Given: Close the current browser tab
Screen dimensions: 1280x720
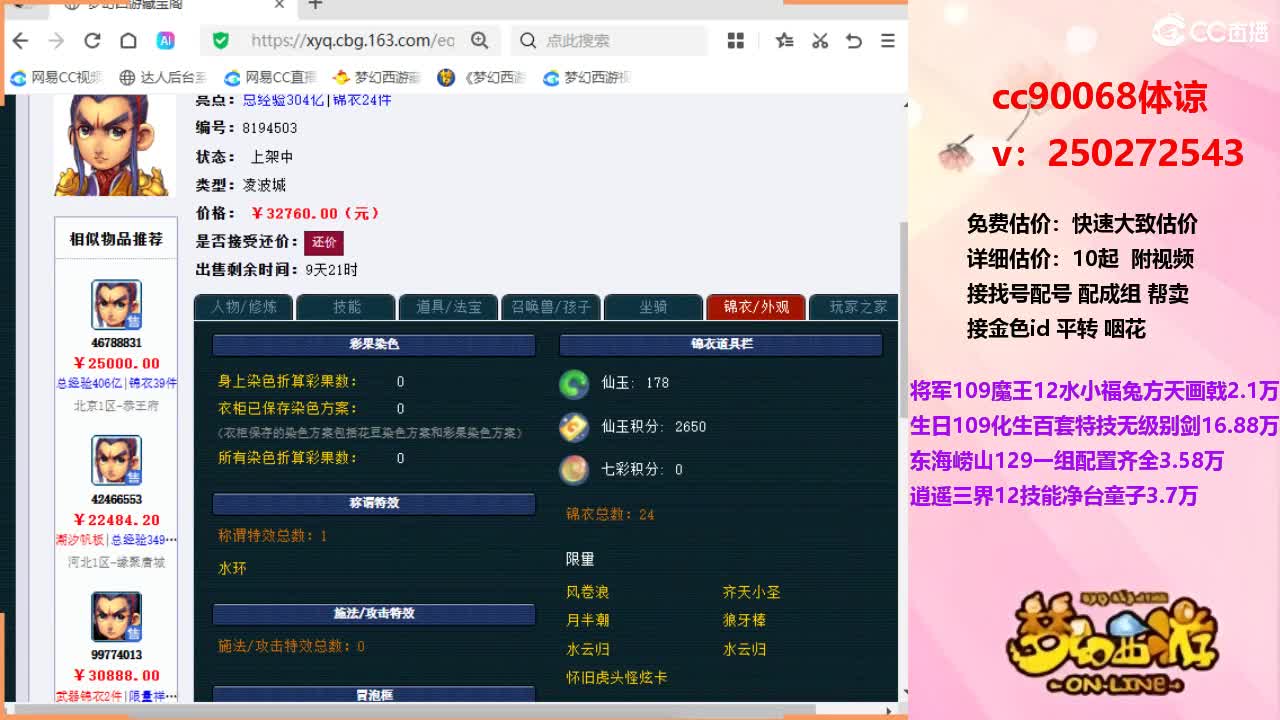Looking at the screenshot, I should pyautogui.click(x=279, y=5).
